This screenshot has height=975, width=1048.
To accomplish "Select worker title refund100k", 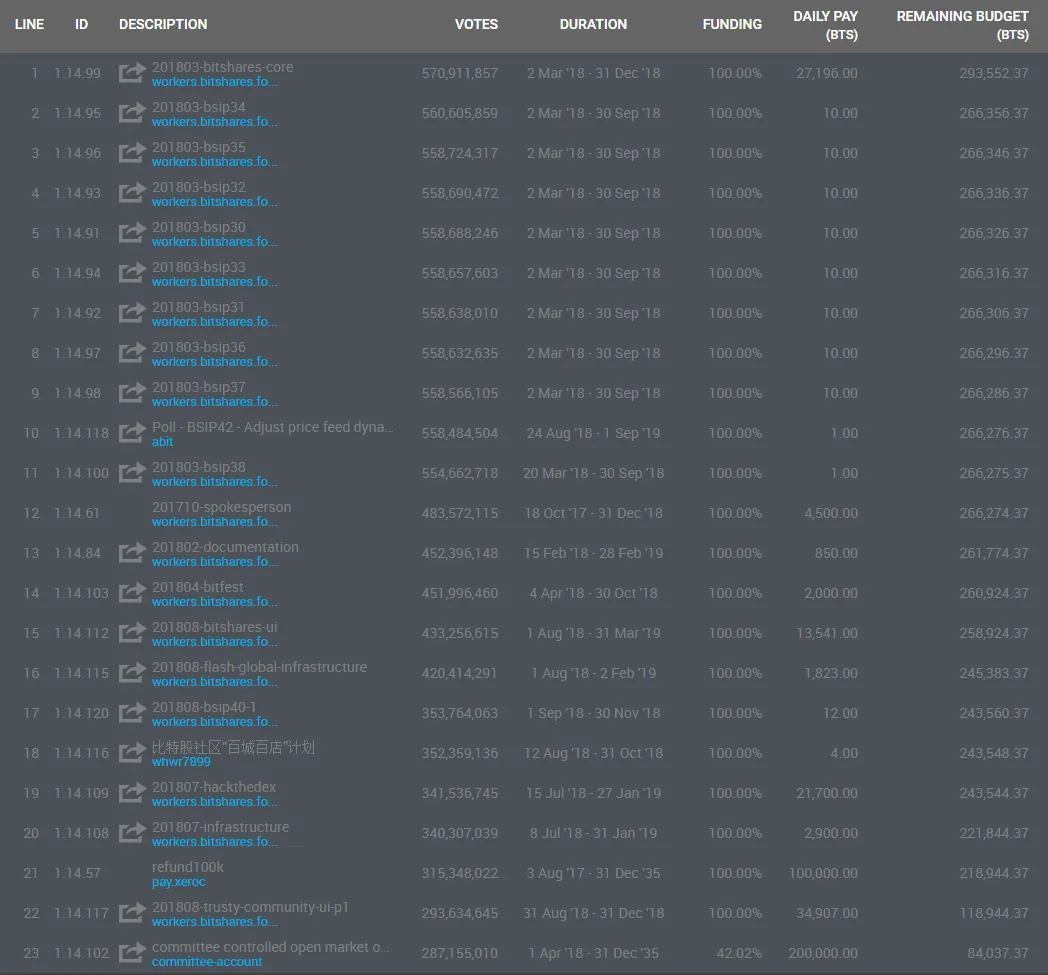I will coord(188,867).
